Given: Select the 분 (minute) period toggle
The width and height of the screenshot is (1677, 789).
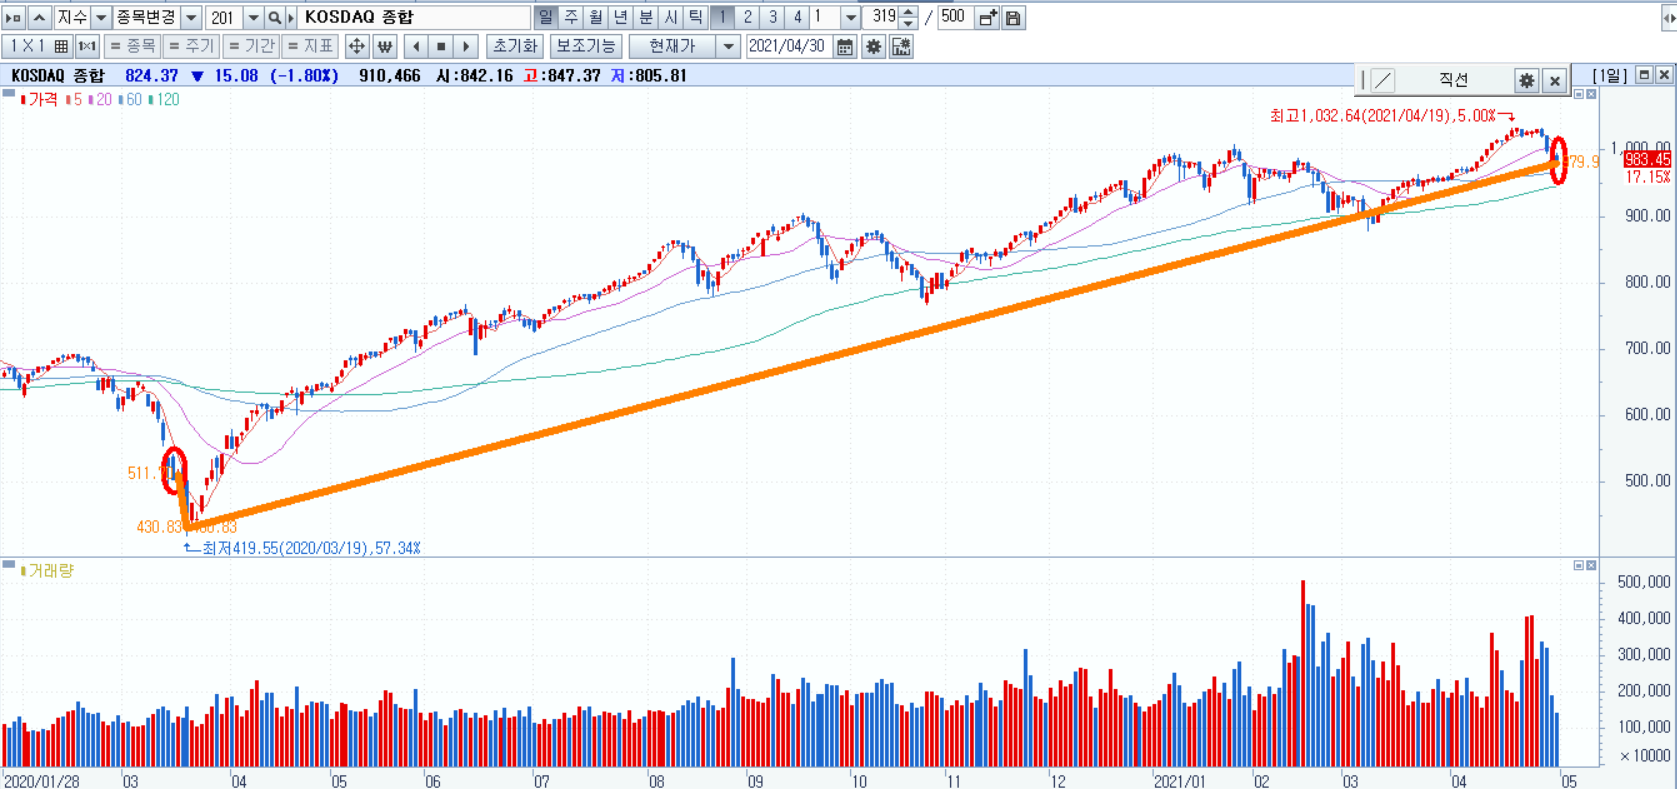Looking at the screenshot, I should click(x=646, y=17).
